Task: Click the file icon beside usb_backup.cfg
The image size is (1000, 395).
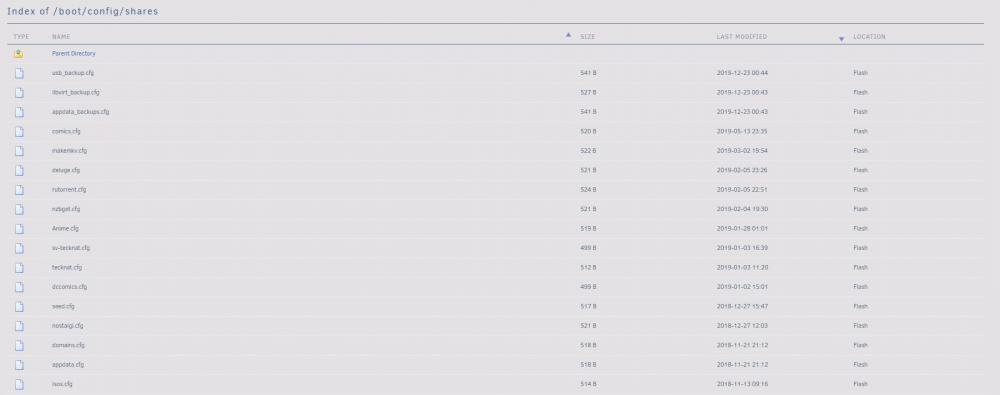Action: (19, 73)
